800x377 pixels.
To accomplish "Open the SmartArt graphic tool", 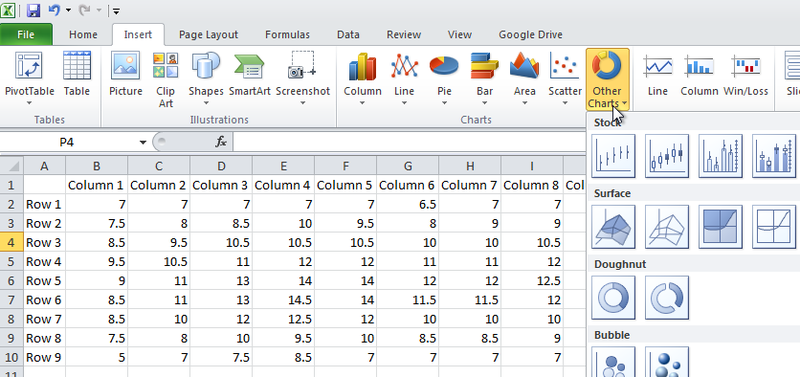I will 249,74.
